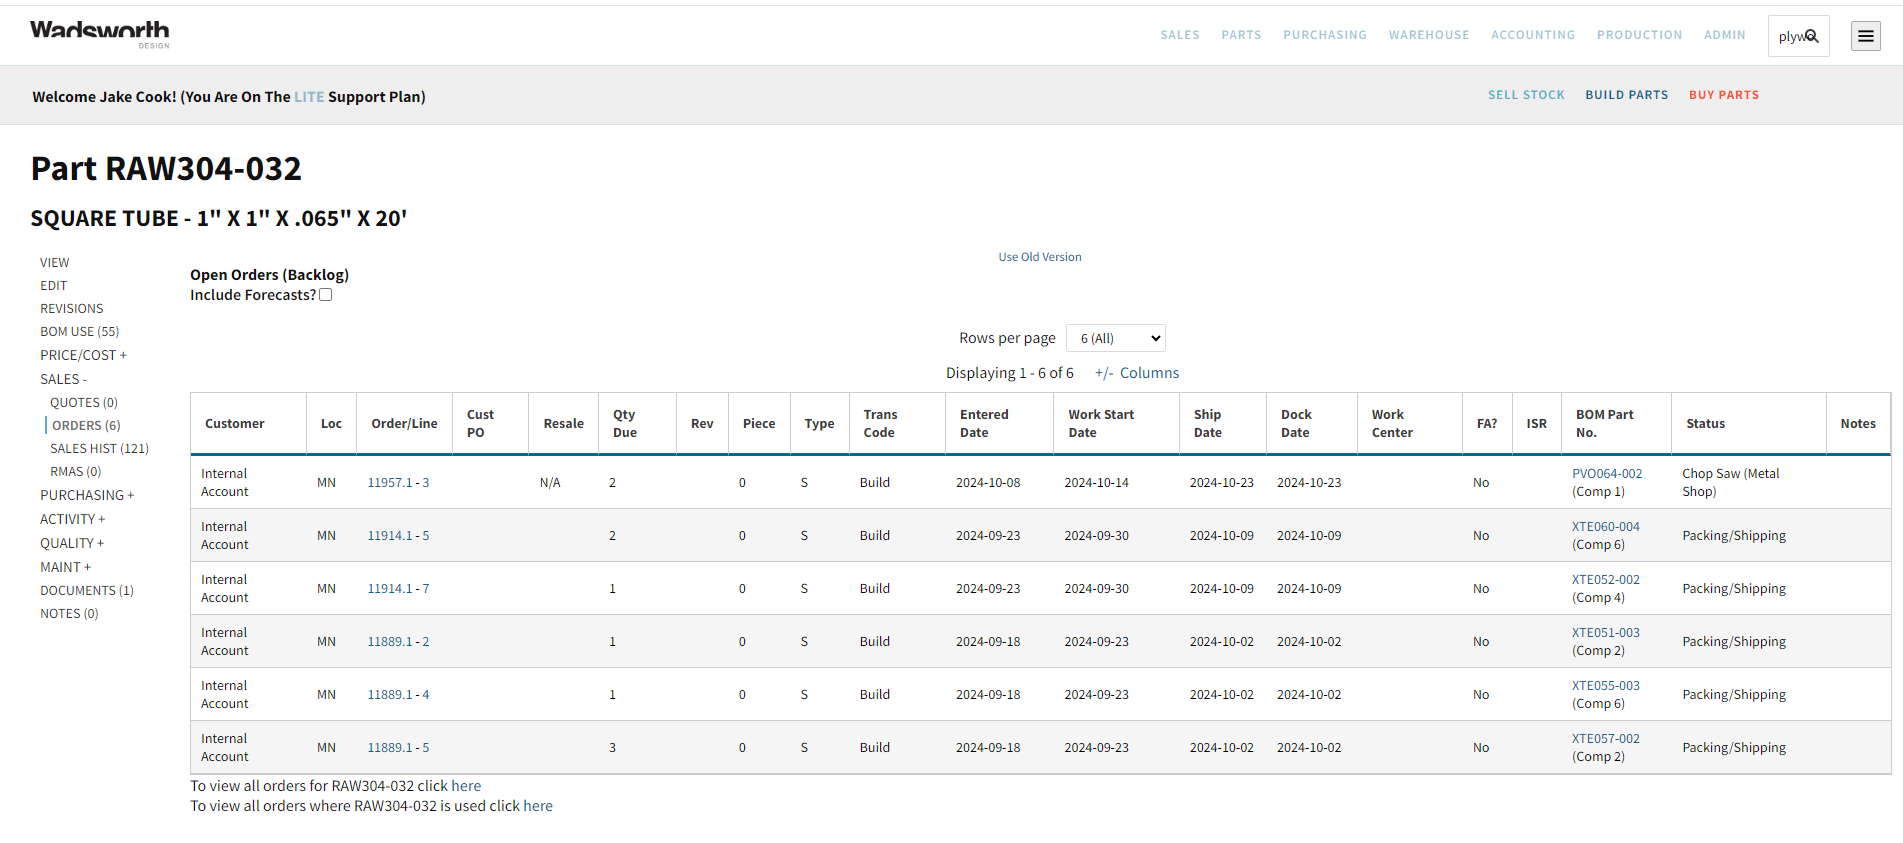The width and height of the screenshot is (1903, 843).
Task: Toggle table columns with +/- Columns
Action: click(x=1136, y=373)
